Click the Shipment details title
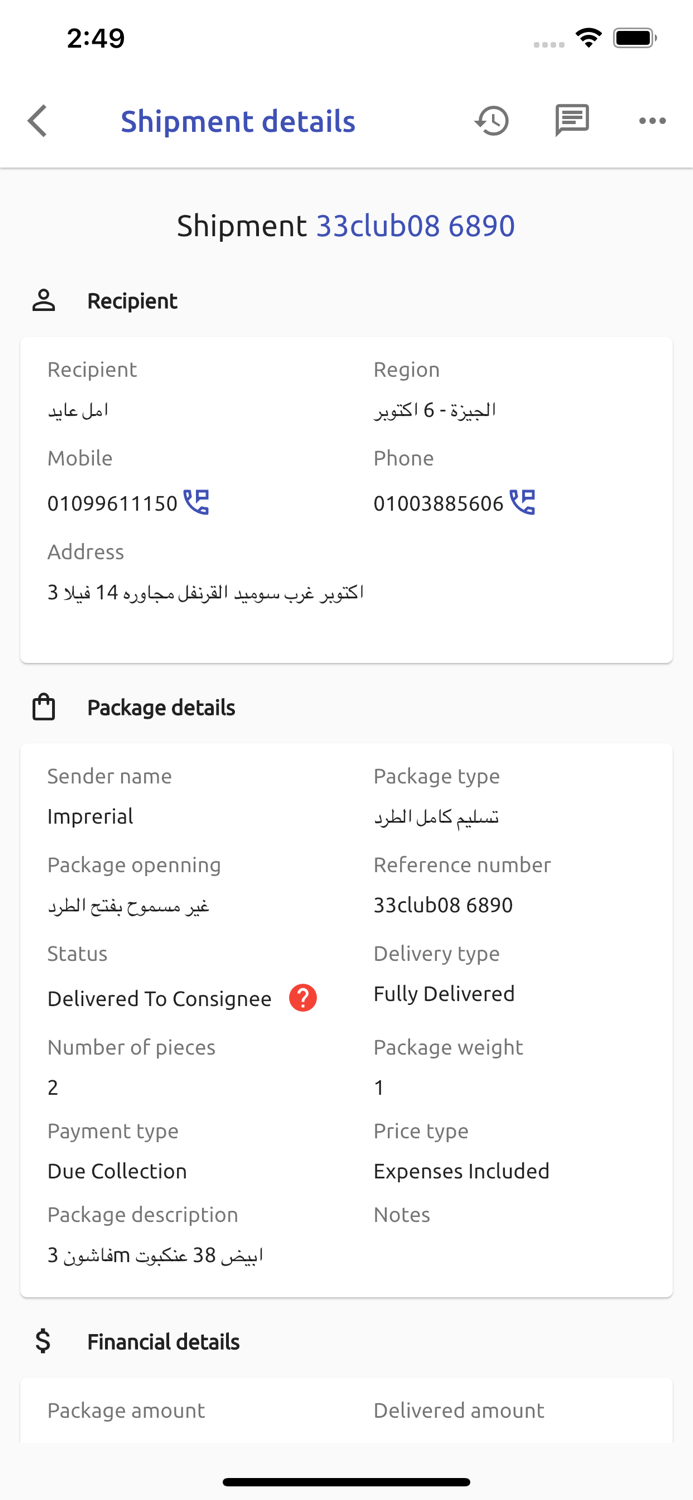The width and height of the screenshot is (693, 1500). [237, 121]
